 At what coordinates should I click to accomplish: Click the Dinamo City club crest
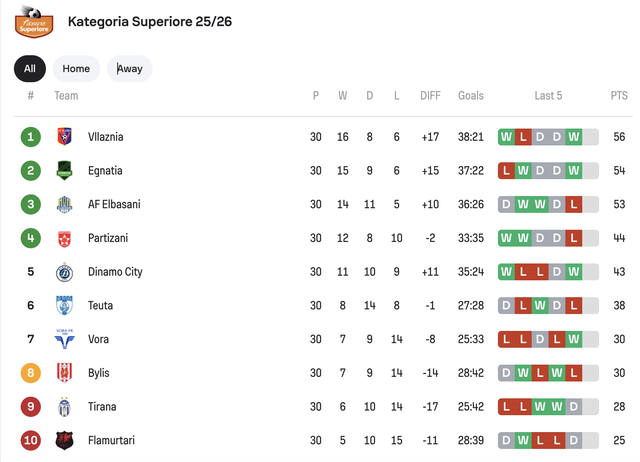tap(64, 272)
